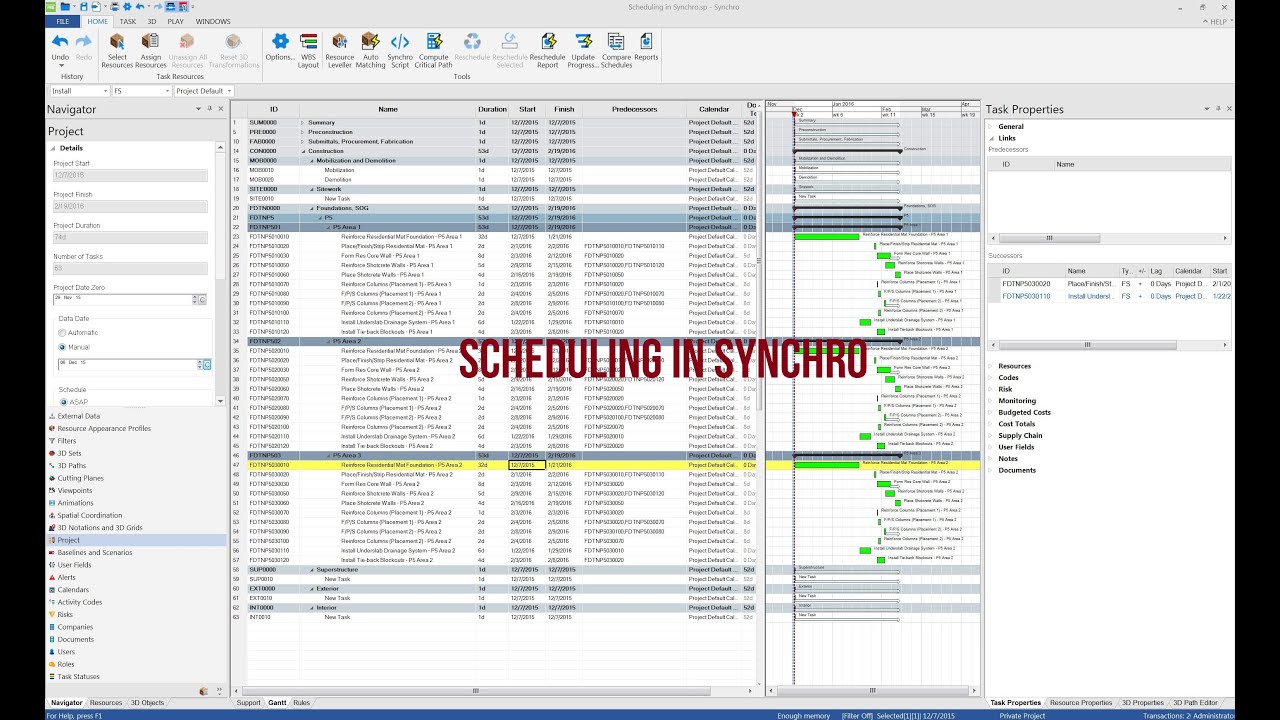Select Automatic data date radio button
The width and height of the screenshot is (1280, 720).
[62, 332]
